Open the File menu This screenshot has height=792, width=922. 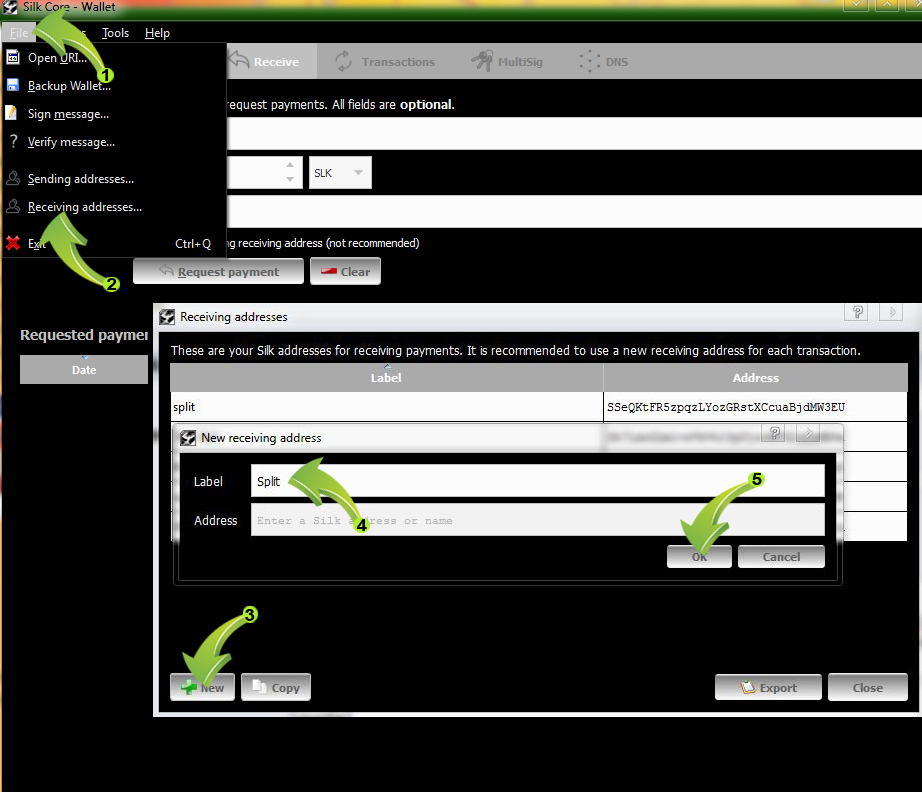click(x=19, y=33)
